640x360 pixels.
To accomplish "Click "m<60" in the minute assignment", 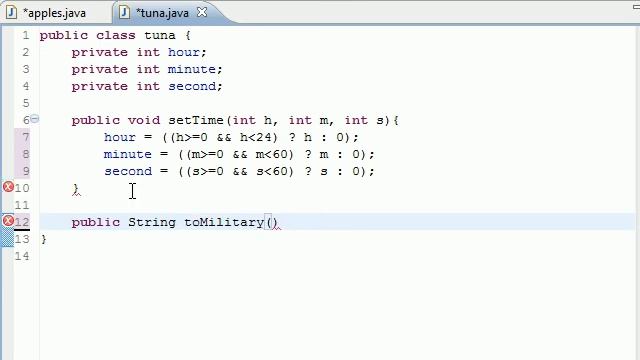I will pyautogui.click(x=271, y=154).
